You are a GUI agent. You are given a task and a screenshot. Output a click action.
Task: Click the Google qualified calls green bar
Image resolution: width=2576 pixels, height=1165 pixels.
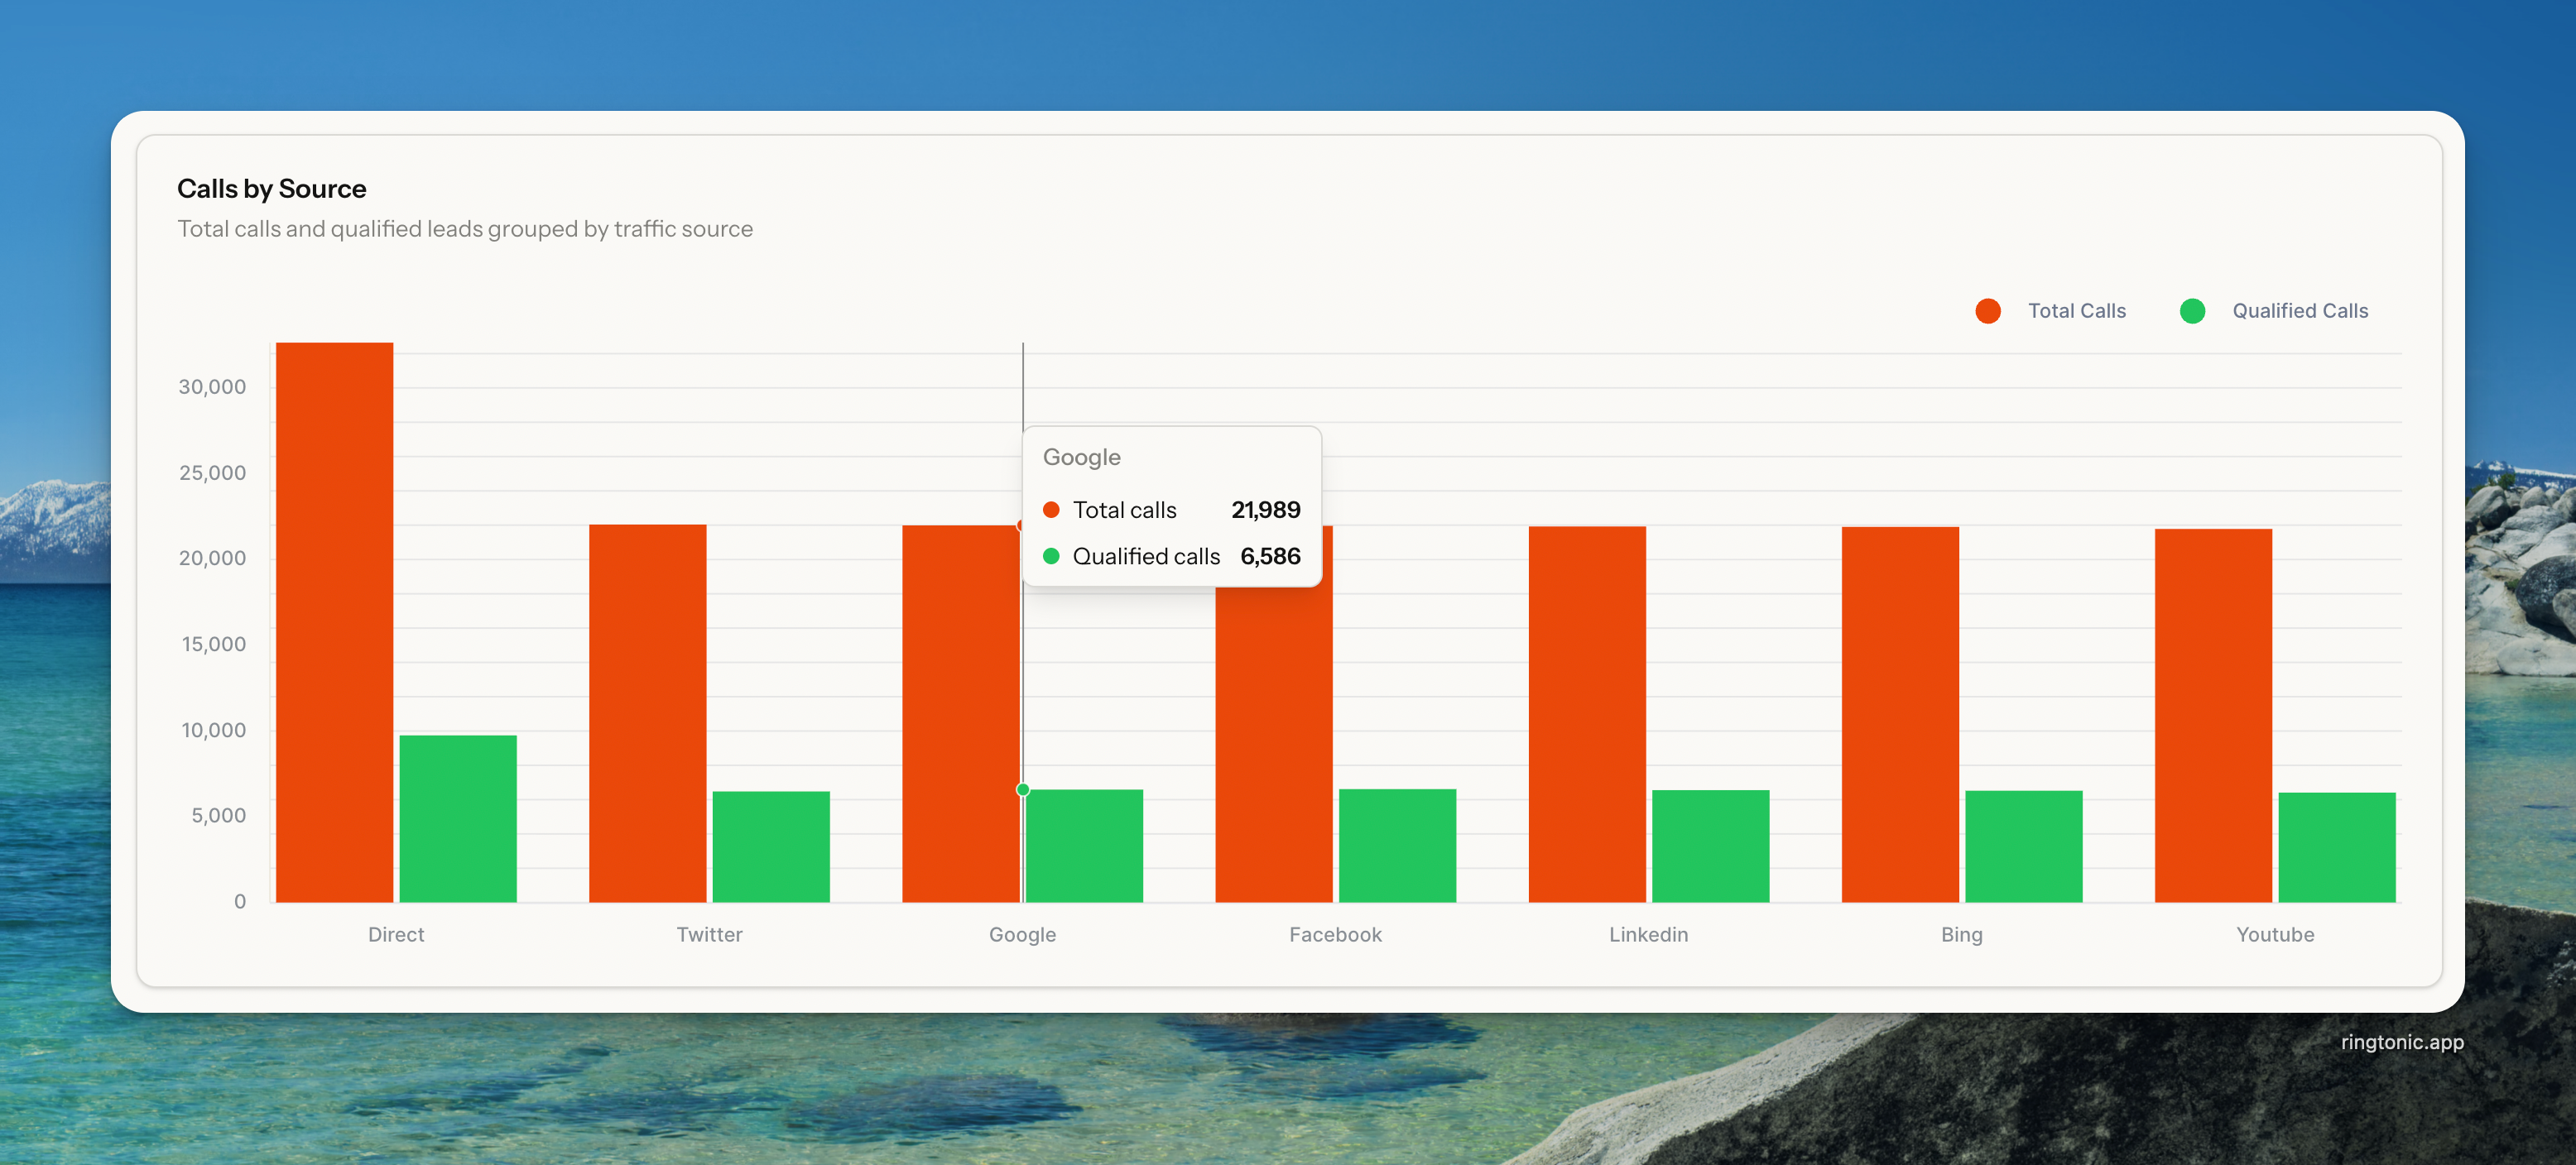pos(1085,846)
